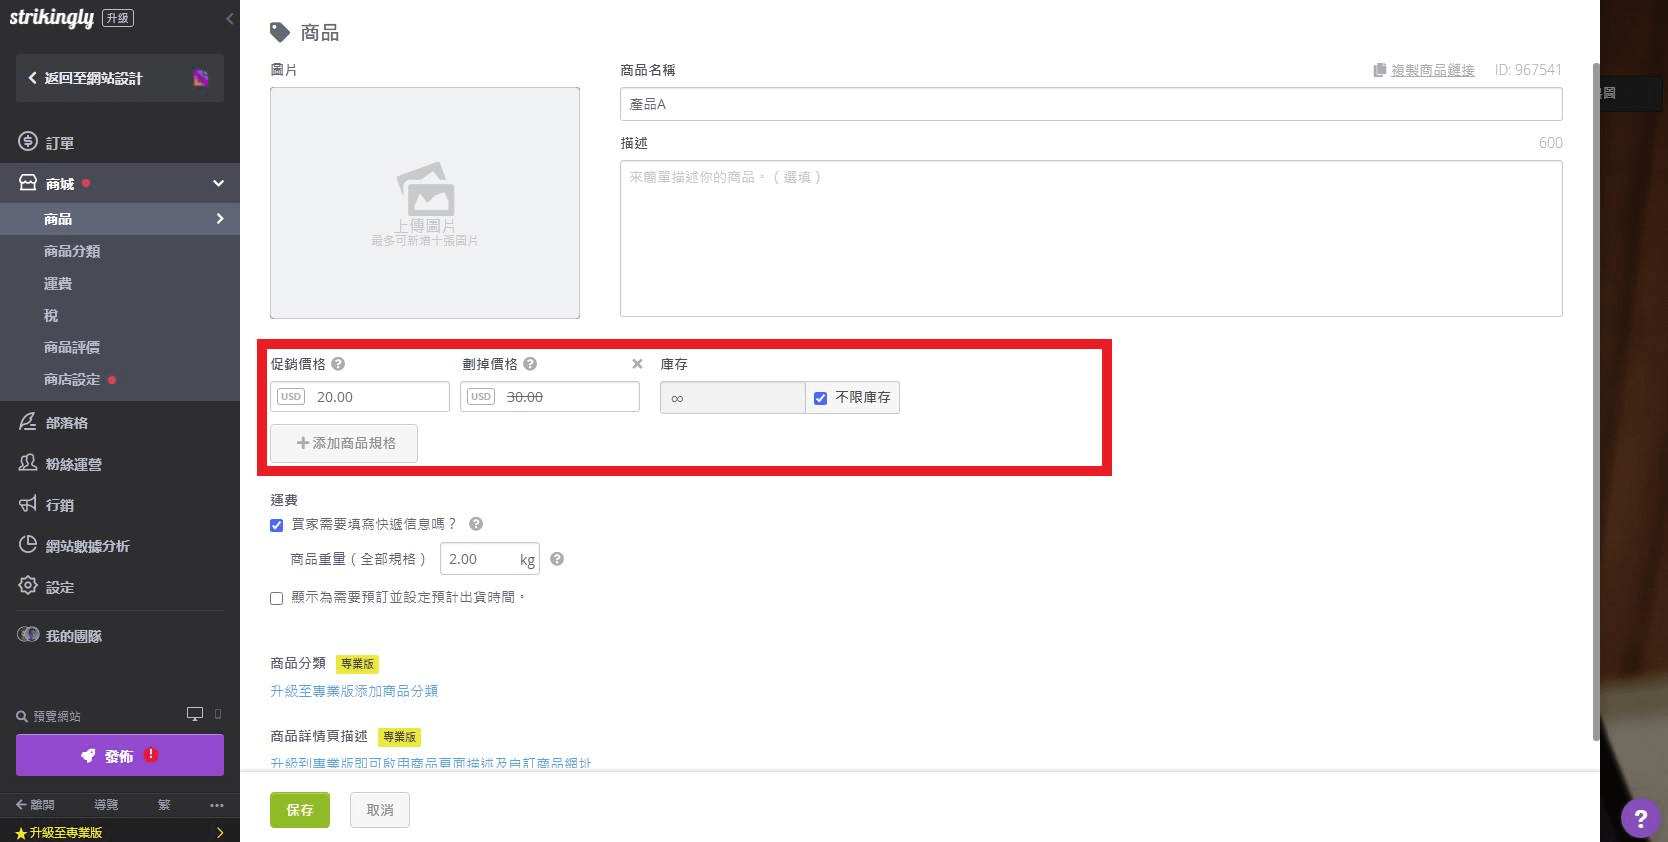Click the site avatar icon beside 返回至網站設計
Image resolution: width=1668 pixels, height=842 pixels.
(200, 78)
